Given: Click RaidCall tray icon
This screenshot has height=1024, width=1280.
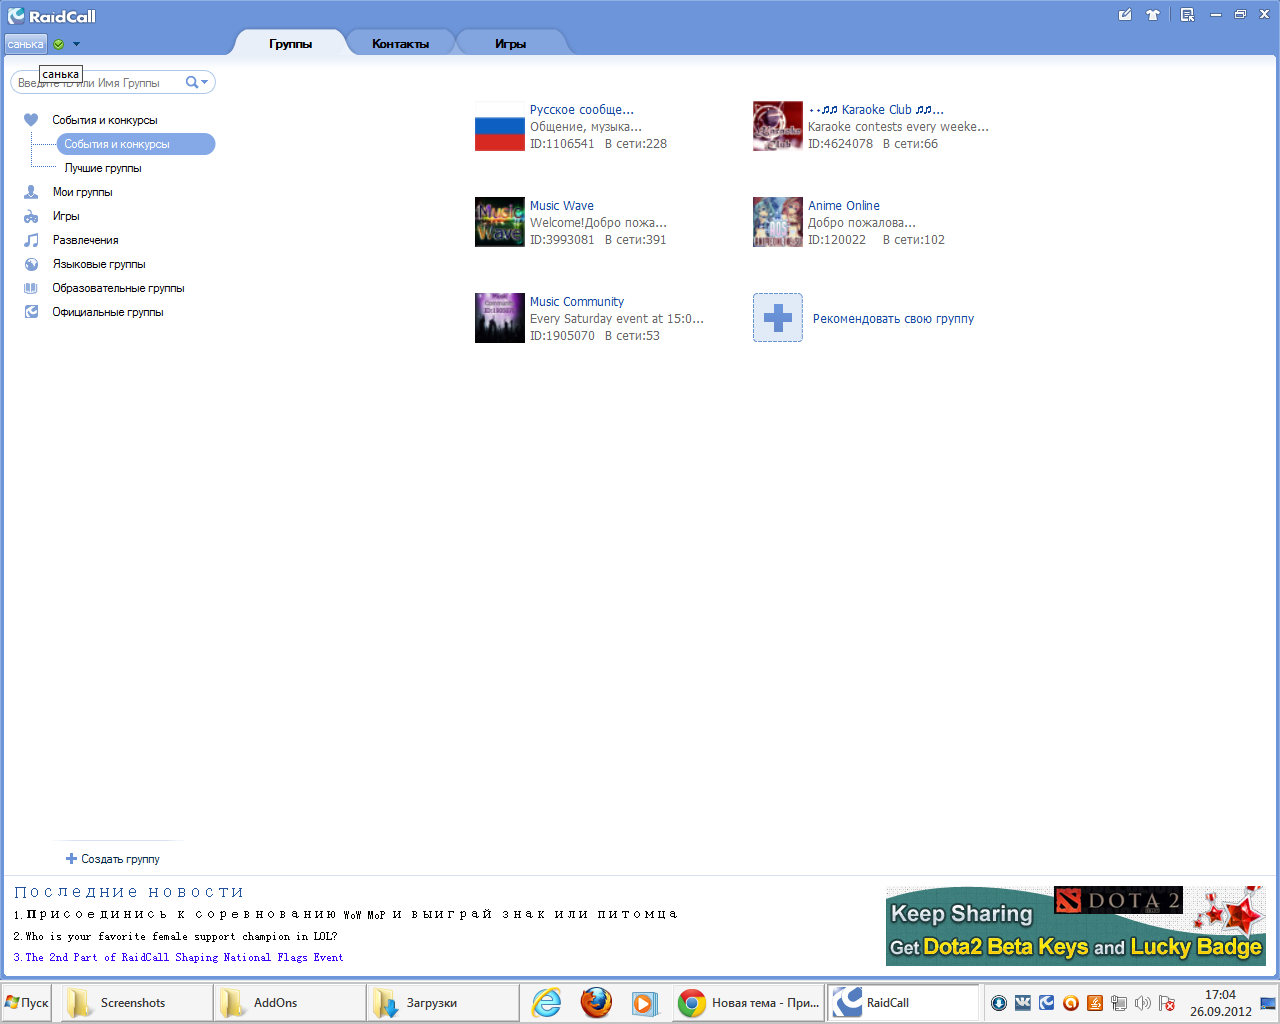Looking at the screenshot, I should pyautogui.click(x=1047, y=1003).
